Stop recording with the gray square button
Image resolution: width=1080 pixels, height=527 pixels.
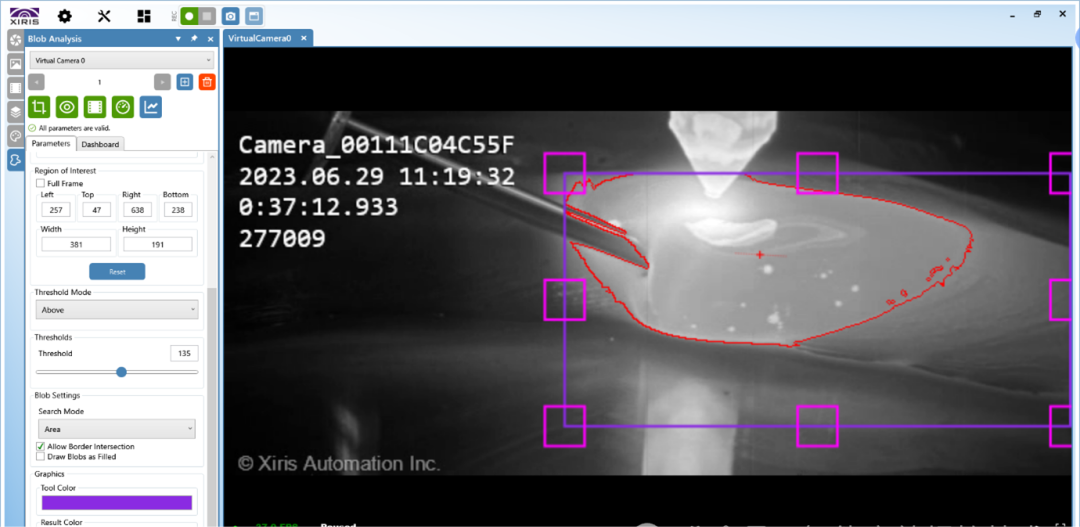[x=207, y=16]
